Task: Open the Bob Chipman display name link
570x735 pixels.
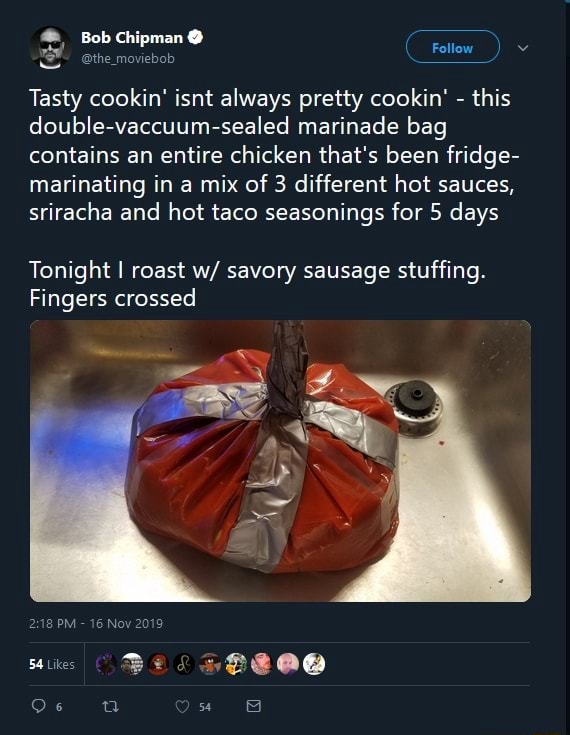Action: click(x=132, y=38)
